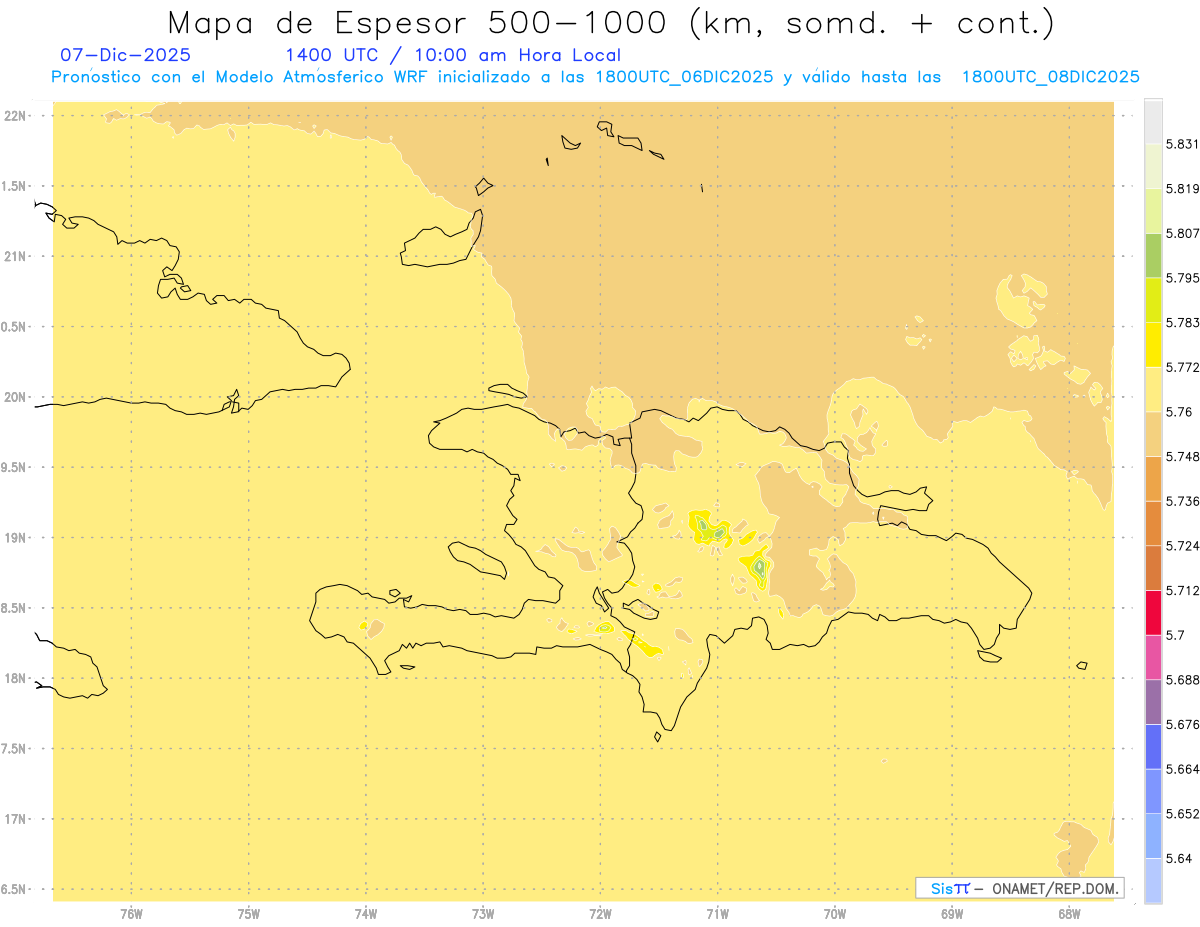
Task: Click the color scale value 5.748
Action: (1183, 457)
